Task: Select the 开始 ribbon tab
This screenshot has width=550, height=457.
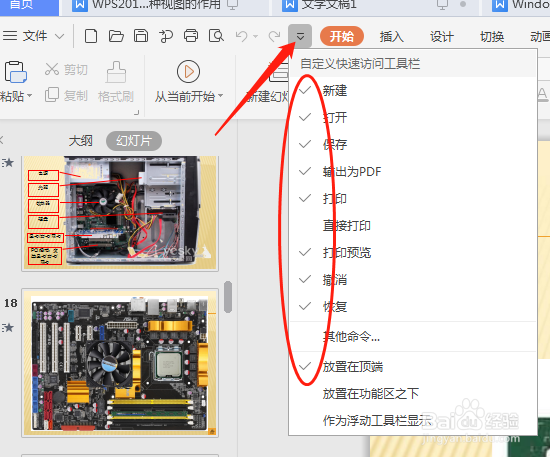Action: (342, 36)
